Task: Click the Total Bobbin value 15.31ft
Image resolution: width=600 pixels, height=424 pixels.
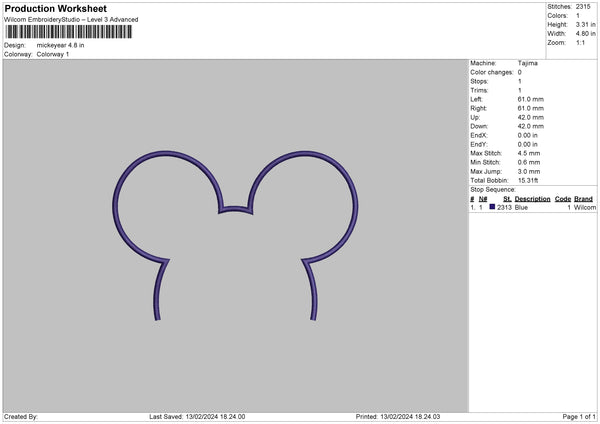Action: 528,180
